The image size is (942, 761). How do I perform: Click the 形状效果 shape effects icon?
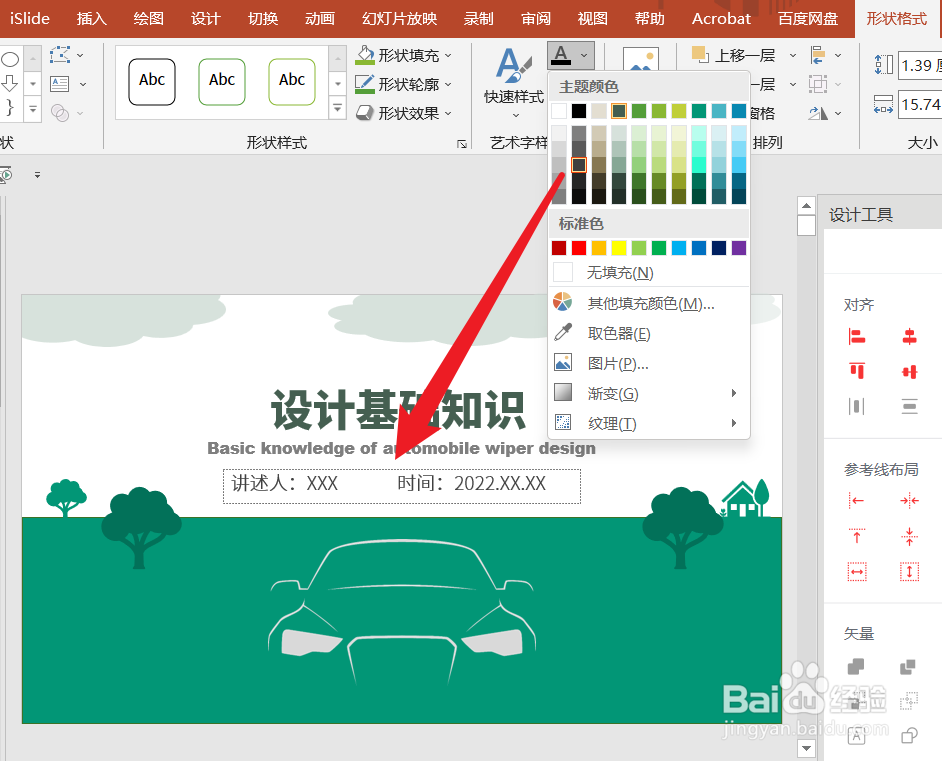(365, 113)
